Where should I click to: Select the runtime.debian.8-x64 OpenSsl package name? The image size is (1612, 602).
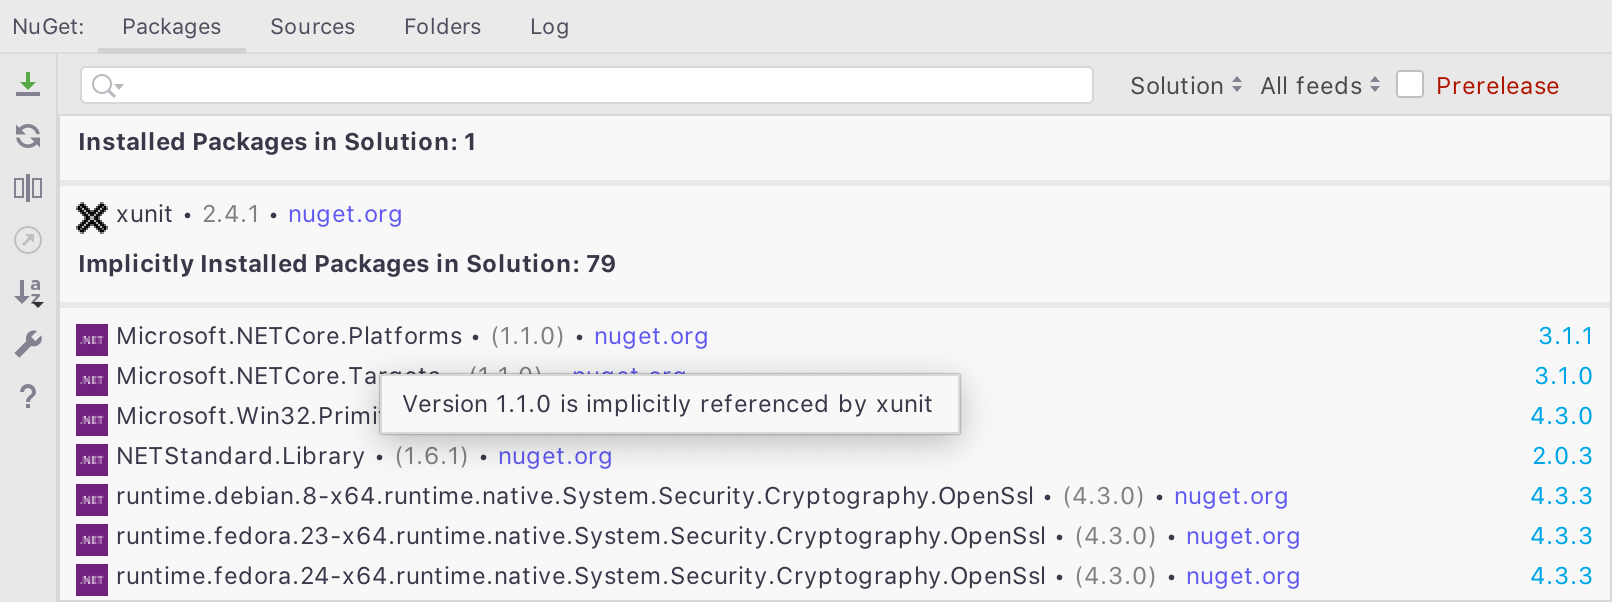click(575, 496)
